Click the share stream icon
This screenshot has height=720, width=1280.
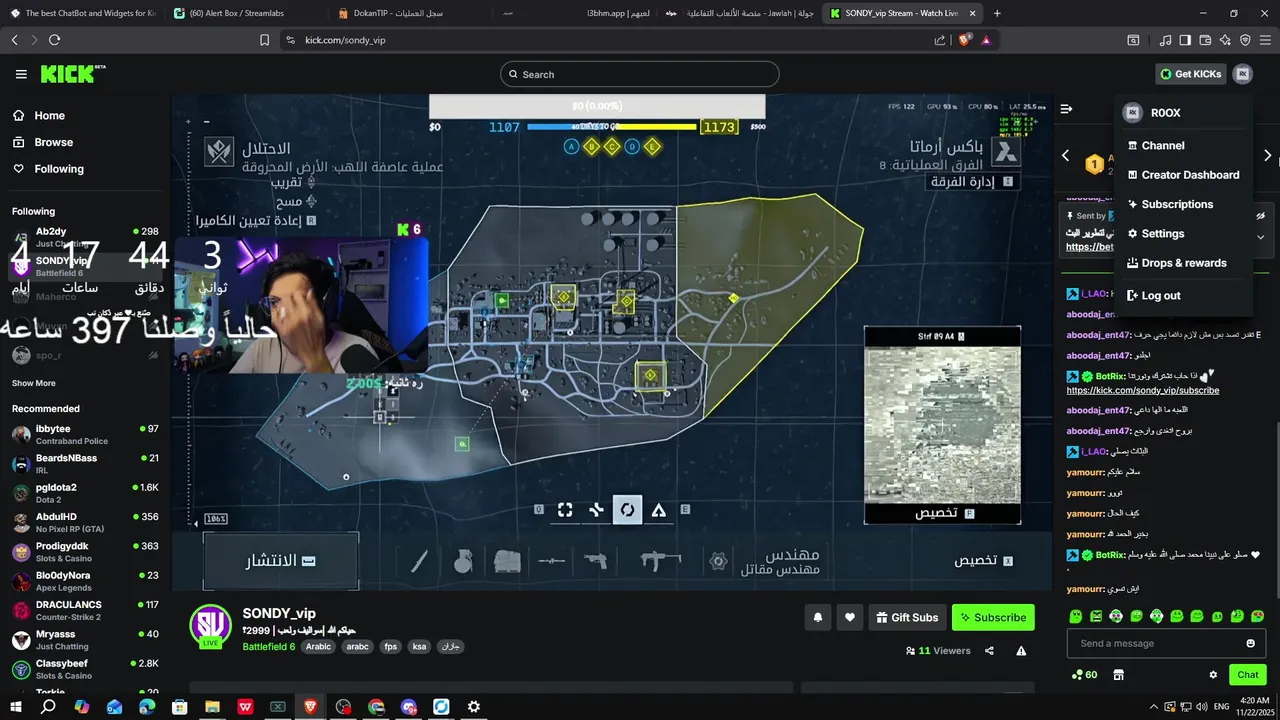tap(989, 651)
